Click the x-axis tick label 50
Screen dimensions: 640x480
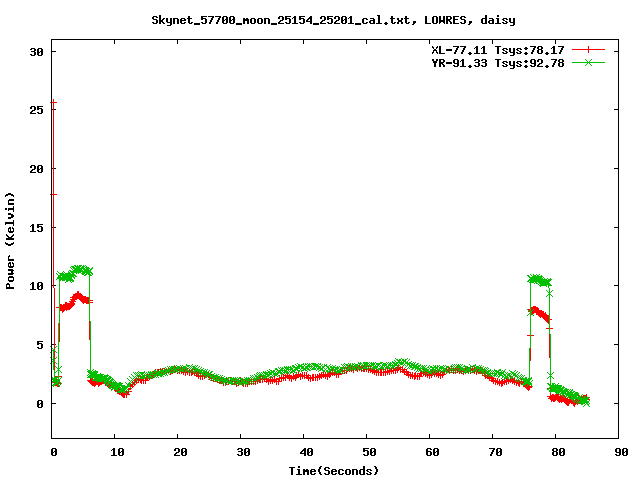(x=369, y=452)
